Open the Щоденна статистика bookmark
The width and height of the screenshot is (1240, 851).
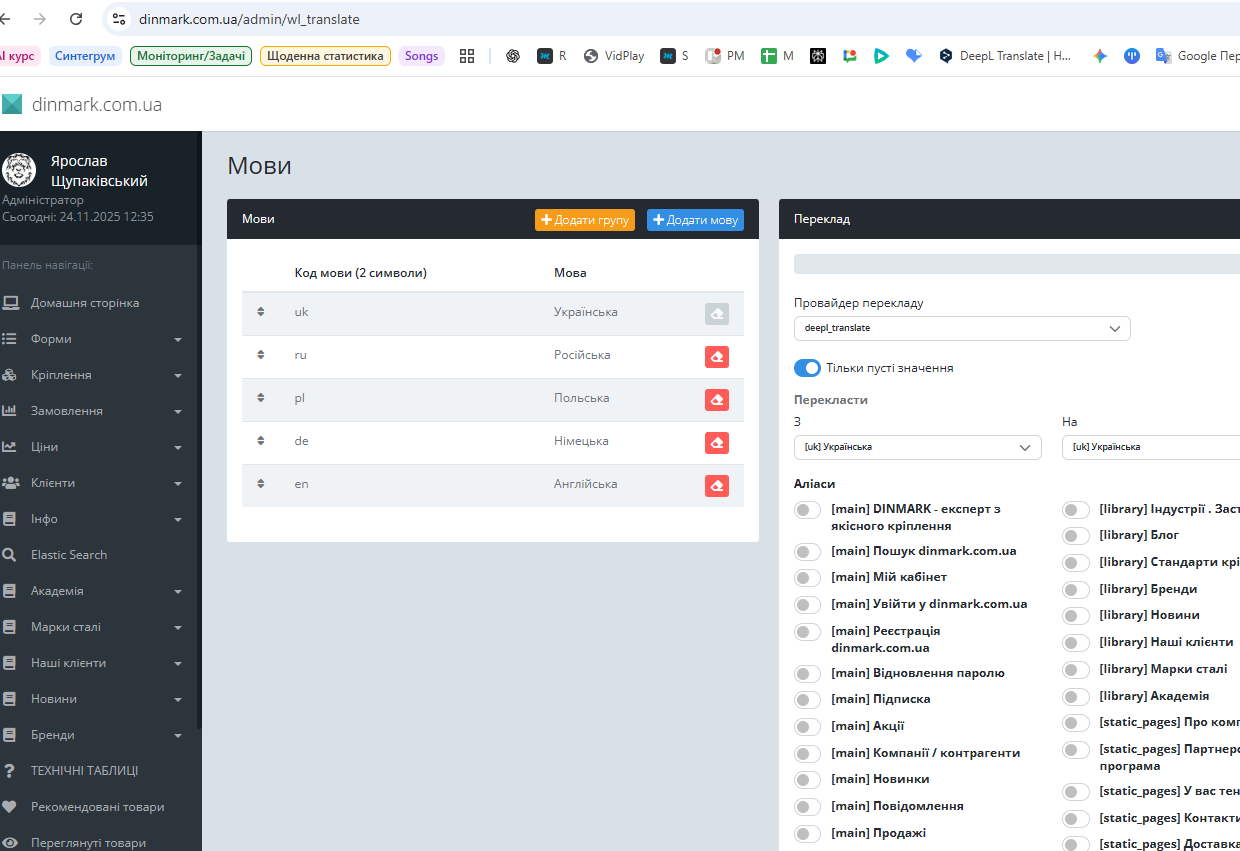click(x=325, y=56)
